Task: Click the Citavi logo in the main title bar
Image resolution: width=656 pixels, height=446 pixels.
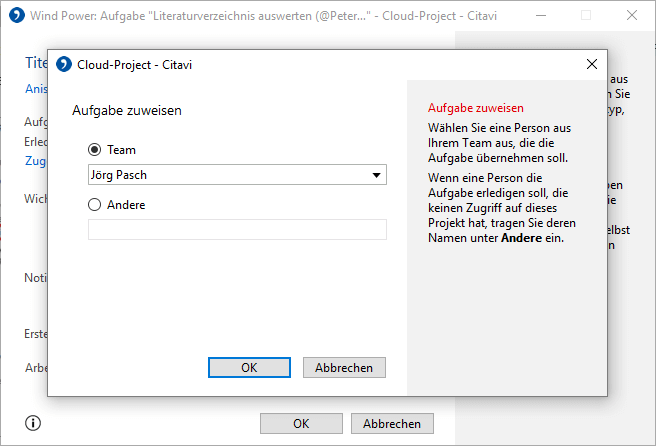Action: click(x=17, y=15)
